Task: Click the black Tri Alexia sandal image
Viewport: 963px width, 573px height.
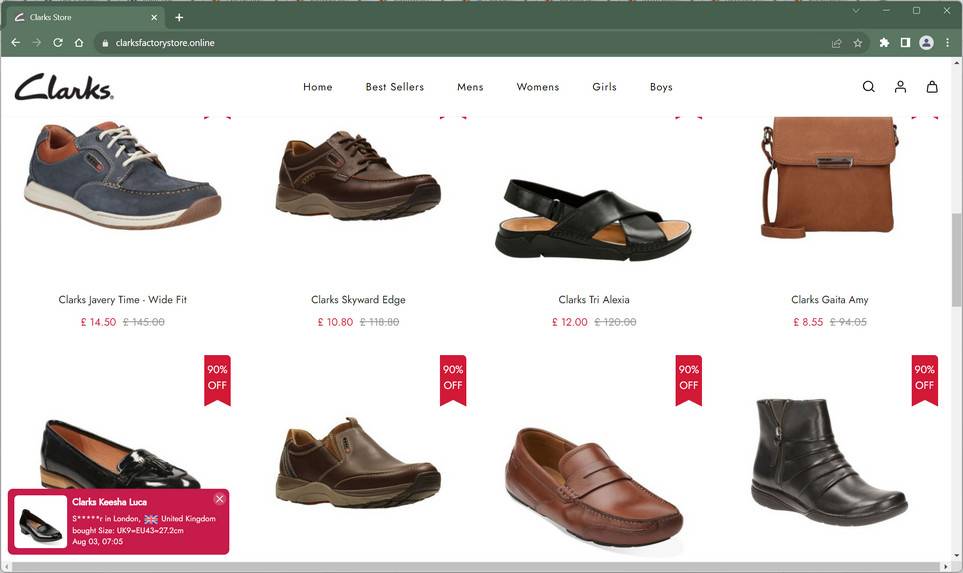Action: coord(593,219)
